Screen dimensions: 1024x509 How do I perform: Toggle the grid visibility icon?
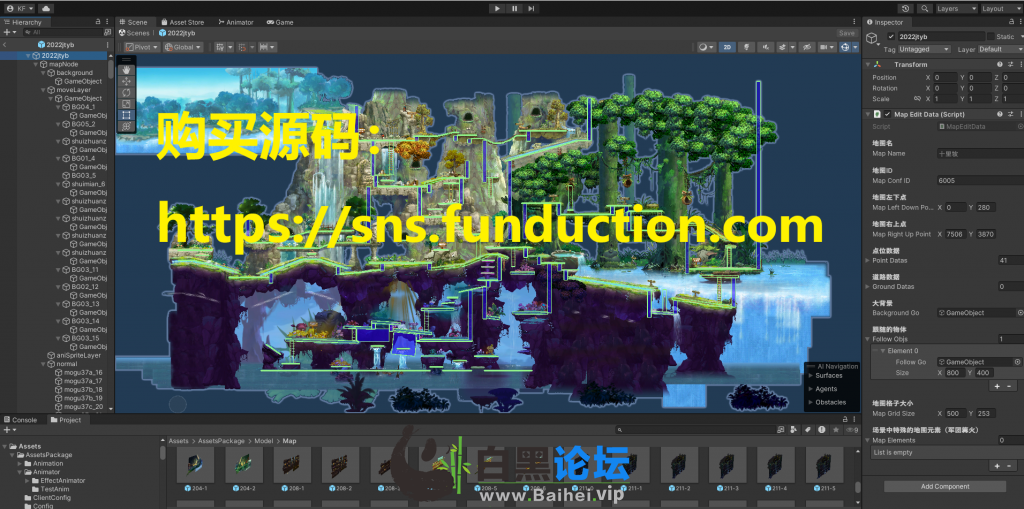point(220,47)
